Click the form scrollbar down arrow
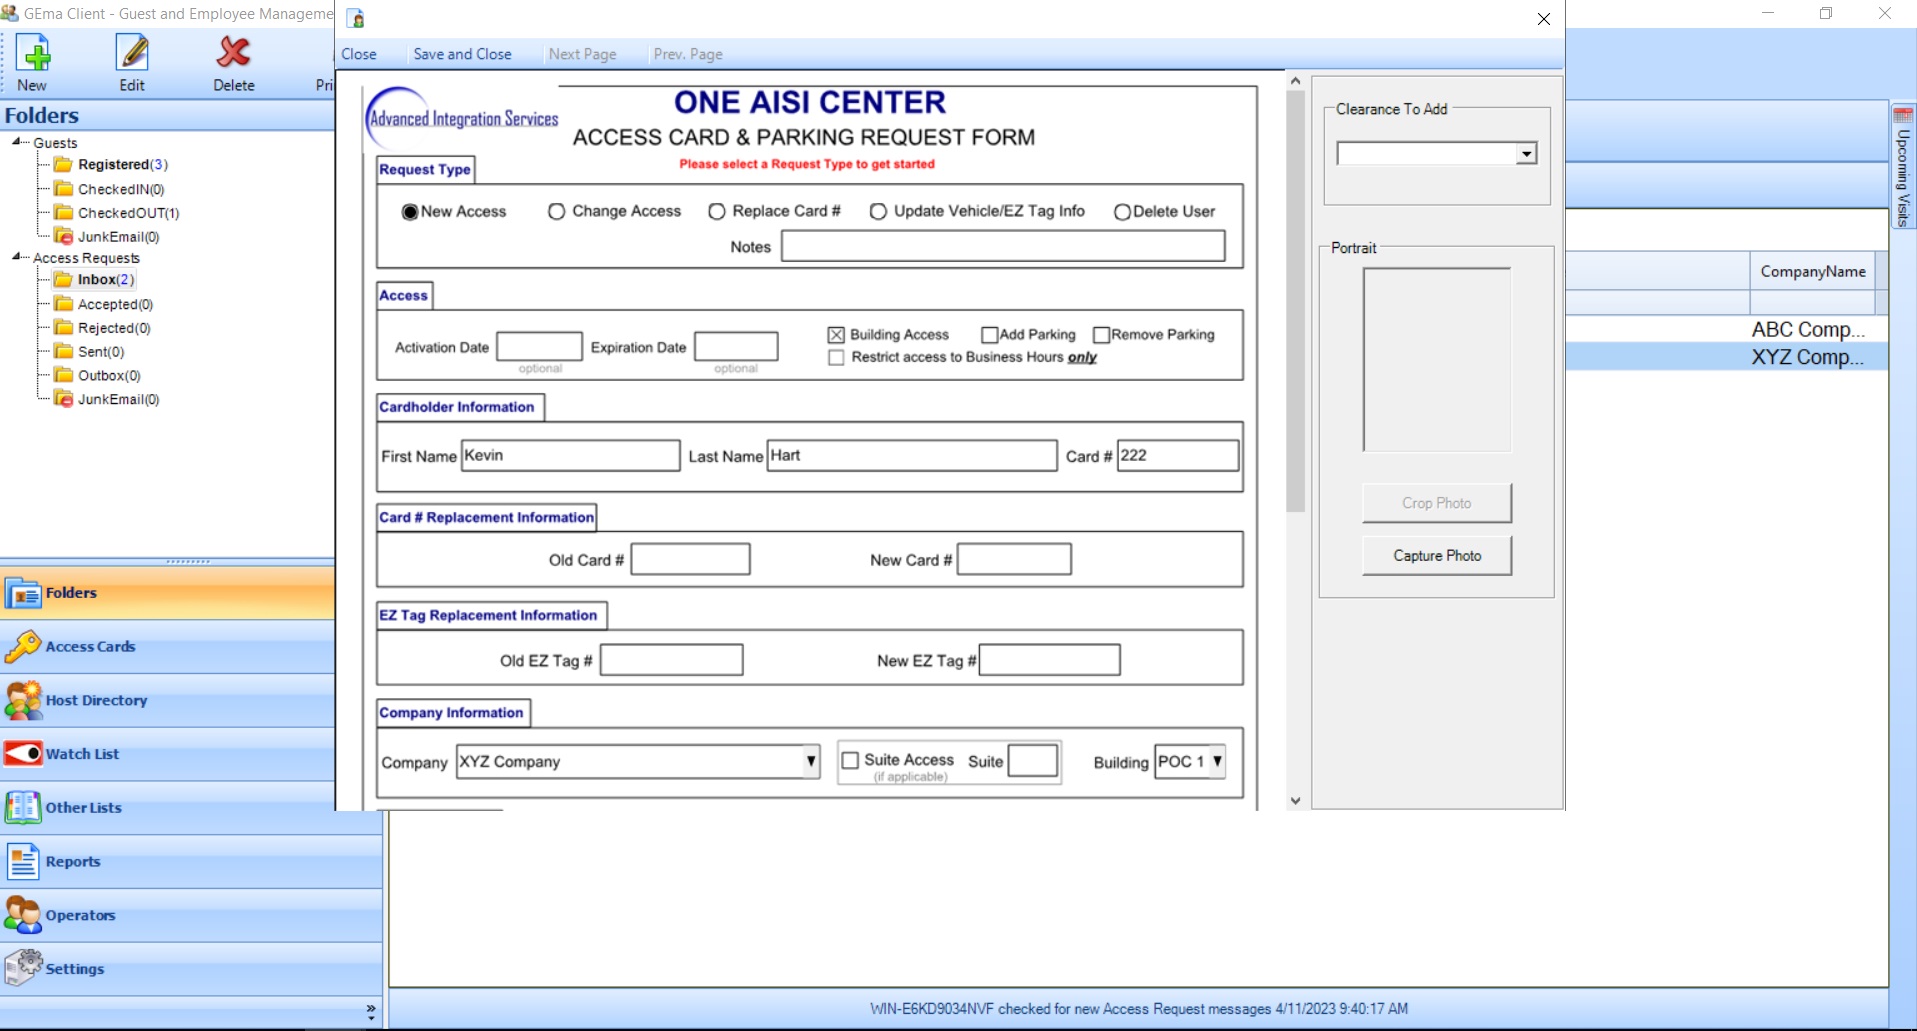This screenshot has width=1917, height=1031. point(1296,801)
